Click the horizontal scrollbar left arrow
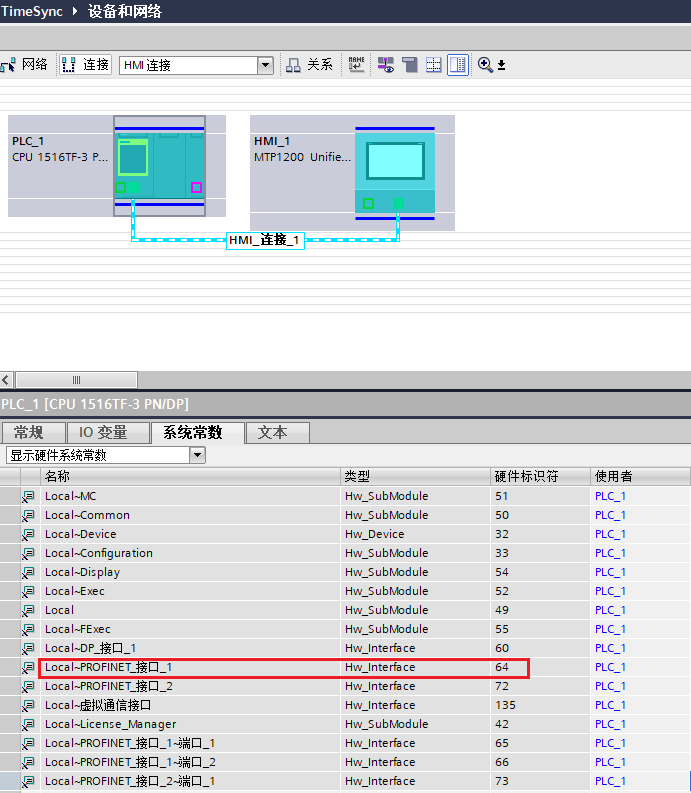 click(6, 380)
